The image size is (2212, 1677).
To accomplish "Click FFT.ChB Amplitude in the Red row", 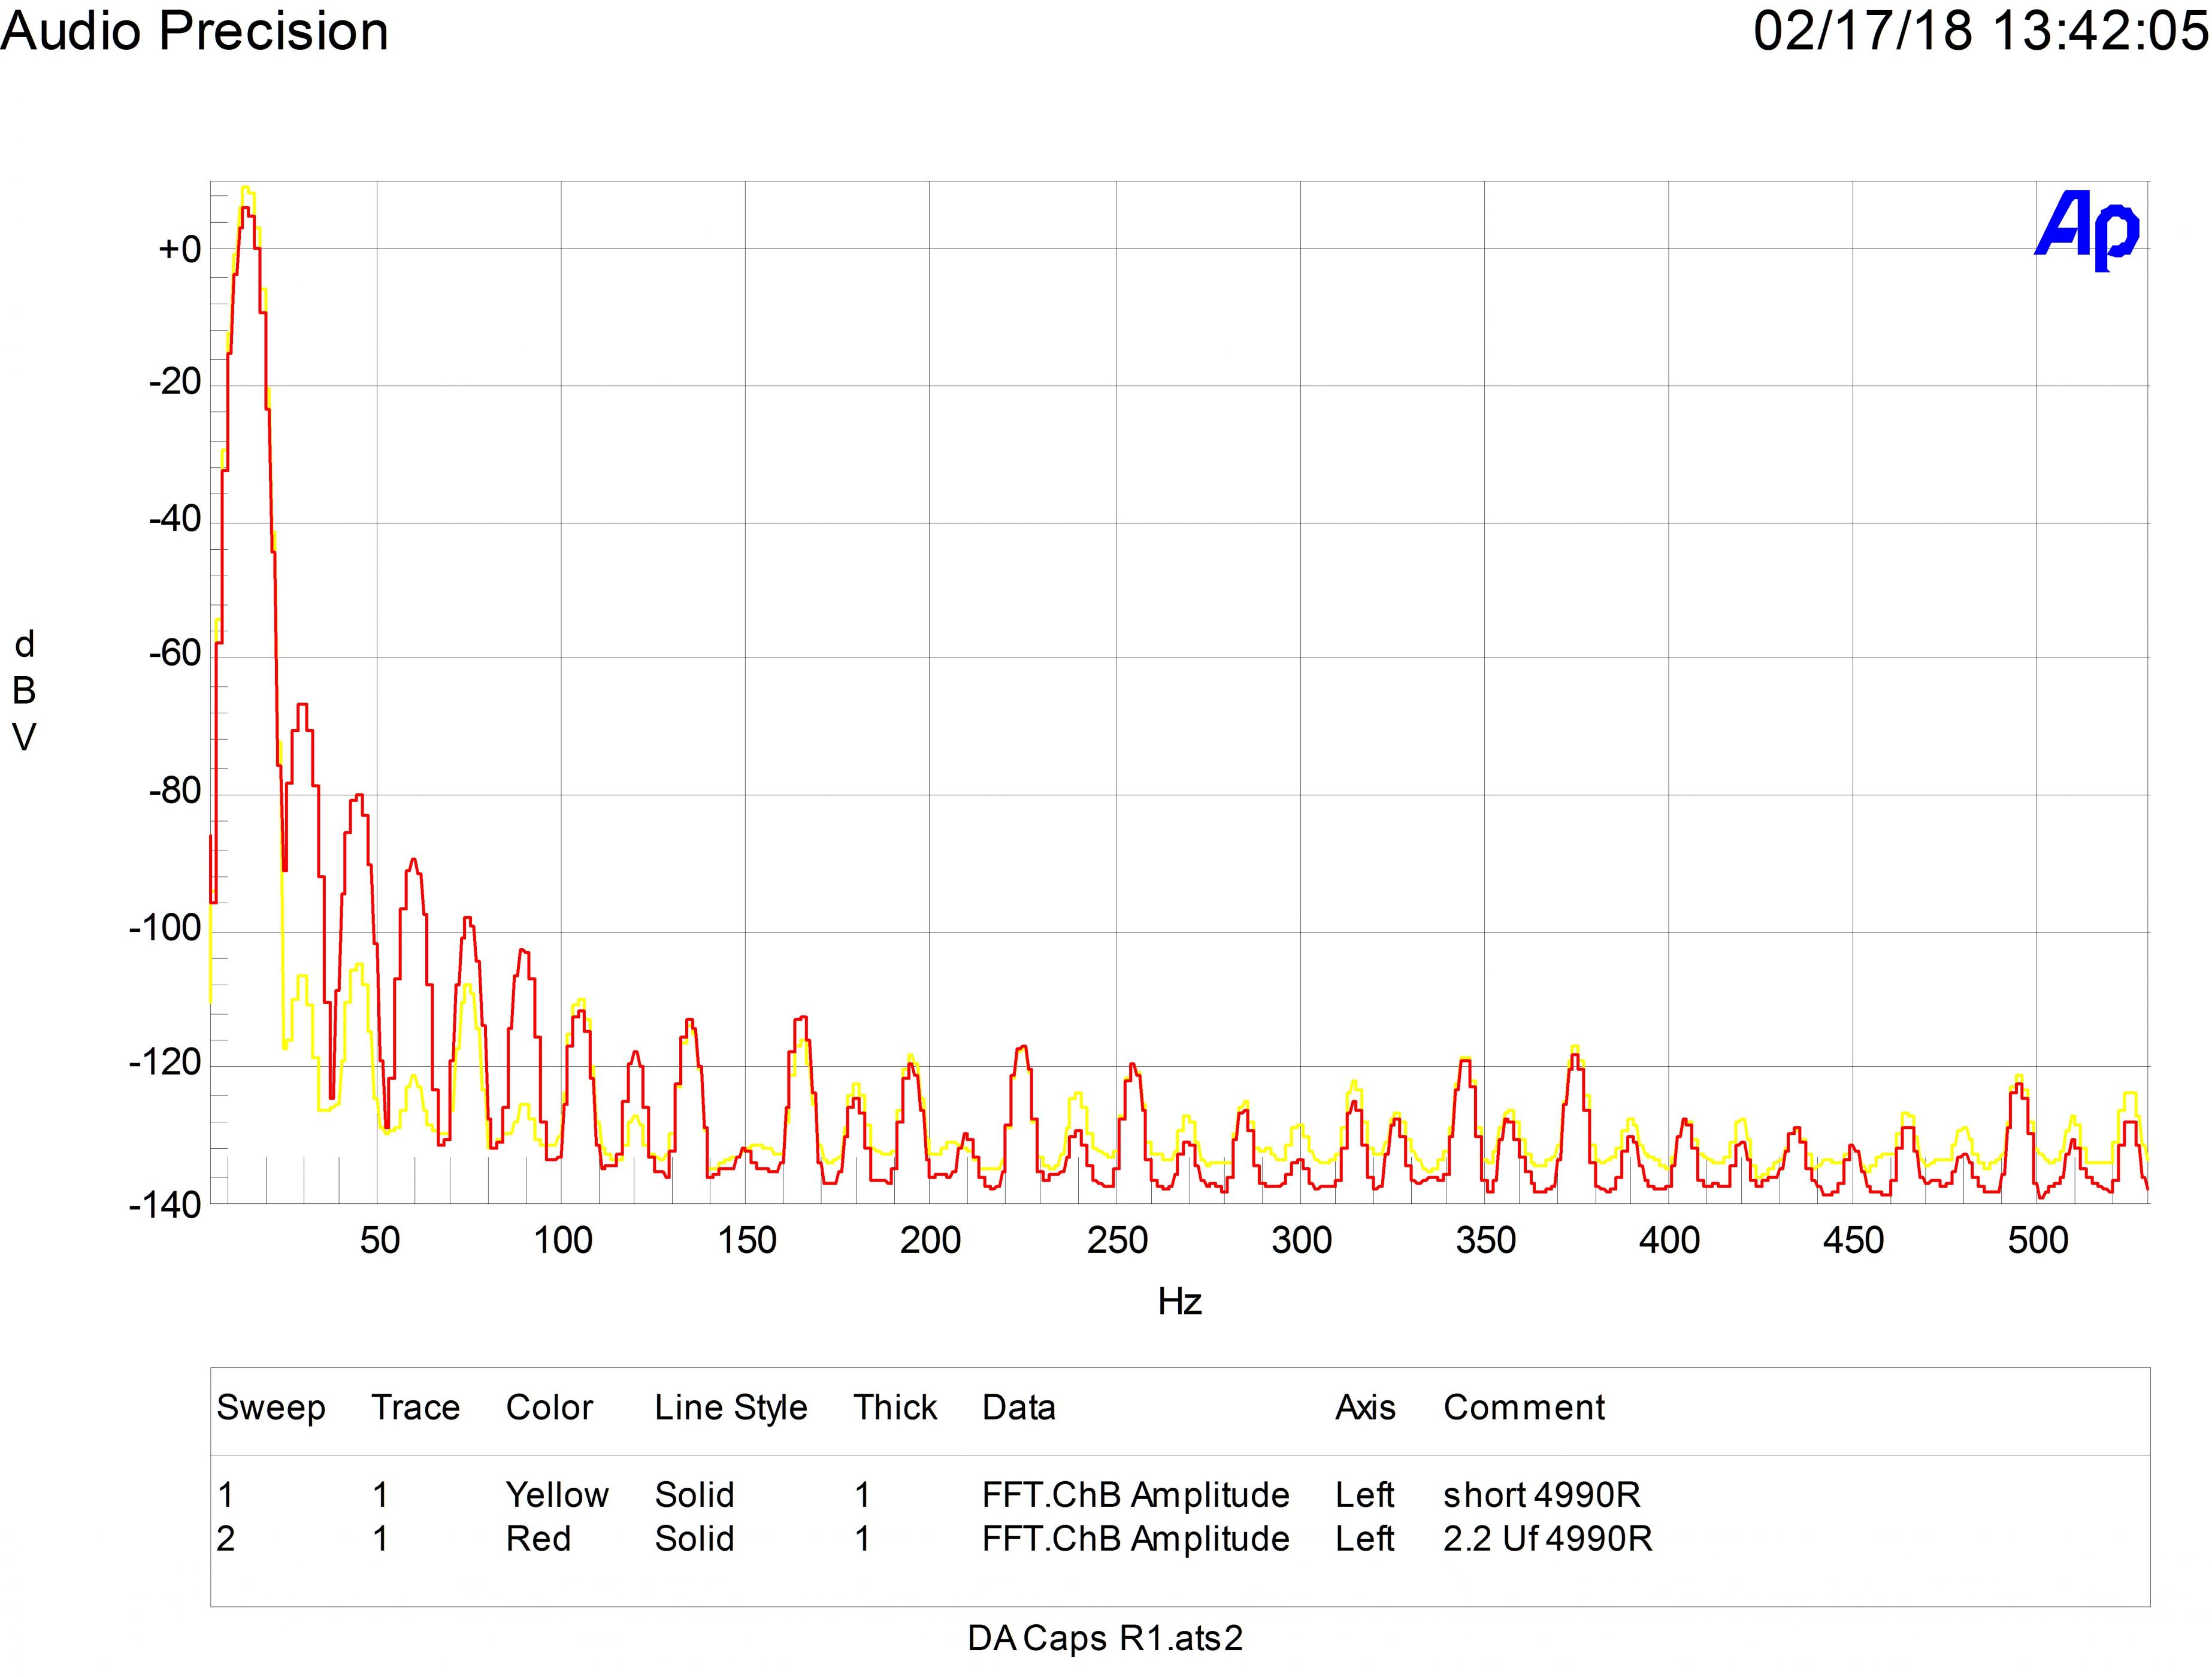I will pyautogui.click(x=1135, y=1539).
